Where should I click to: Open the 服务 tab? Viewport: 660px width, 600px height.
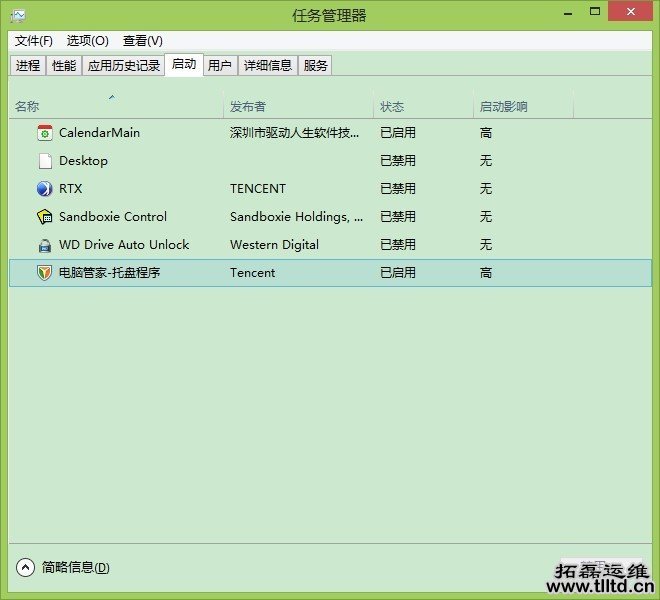click(x=315, y=66)
